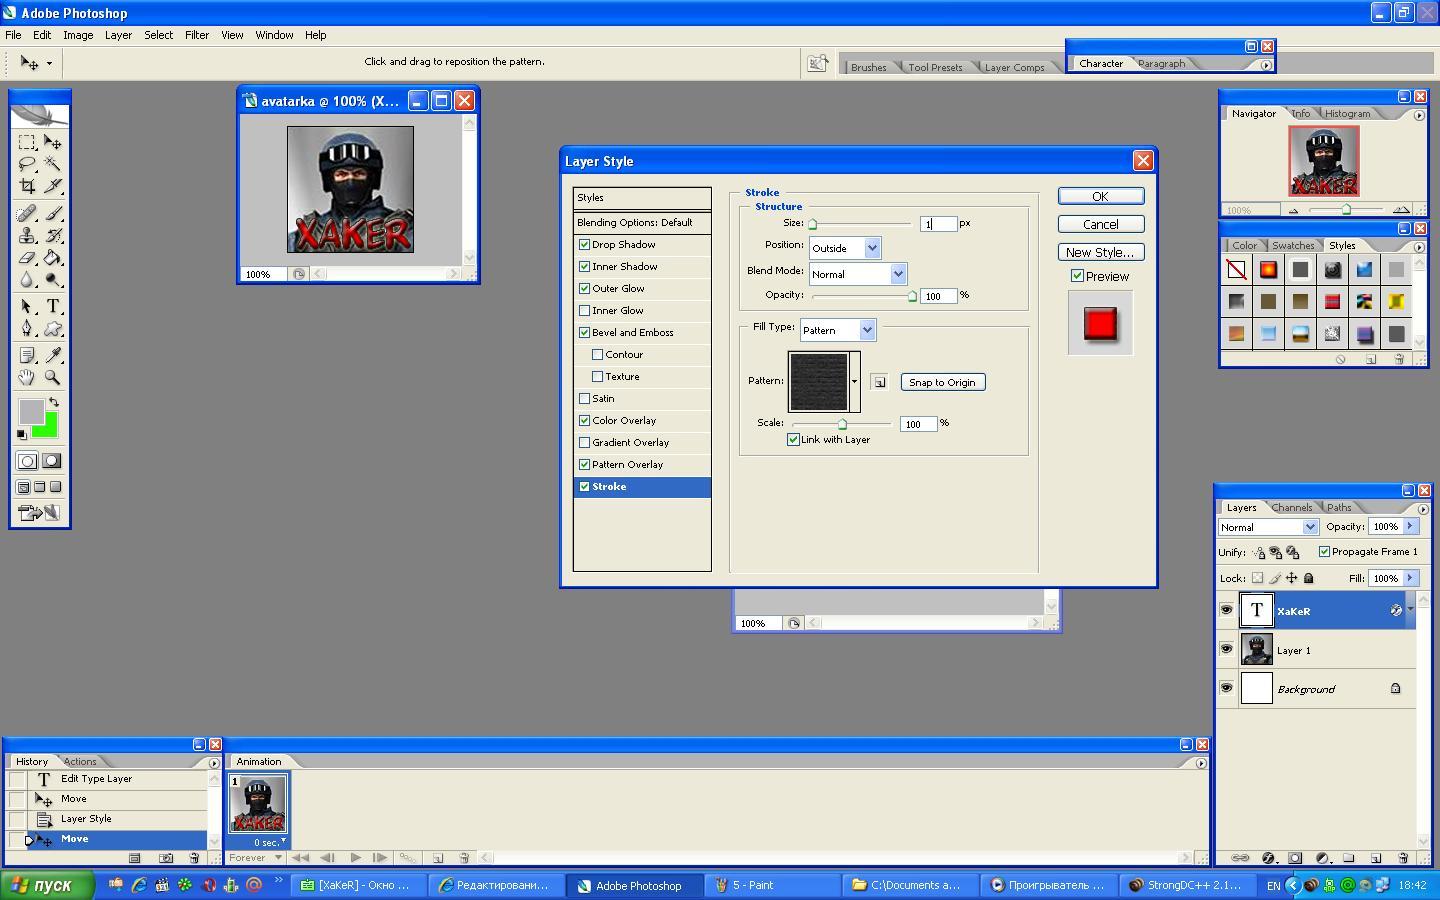Click OK in Layer Style dialog
1440x900 pixels.
(x=1100, y=196)
